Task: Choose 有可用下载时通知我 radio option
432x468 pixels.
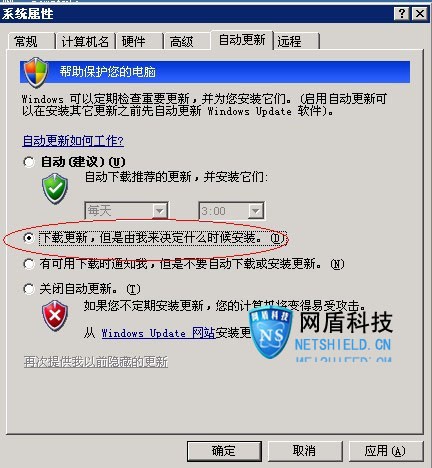Action: 29,264
